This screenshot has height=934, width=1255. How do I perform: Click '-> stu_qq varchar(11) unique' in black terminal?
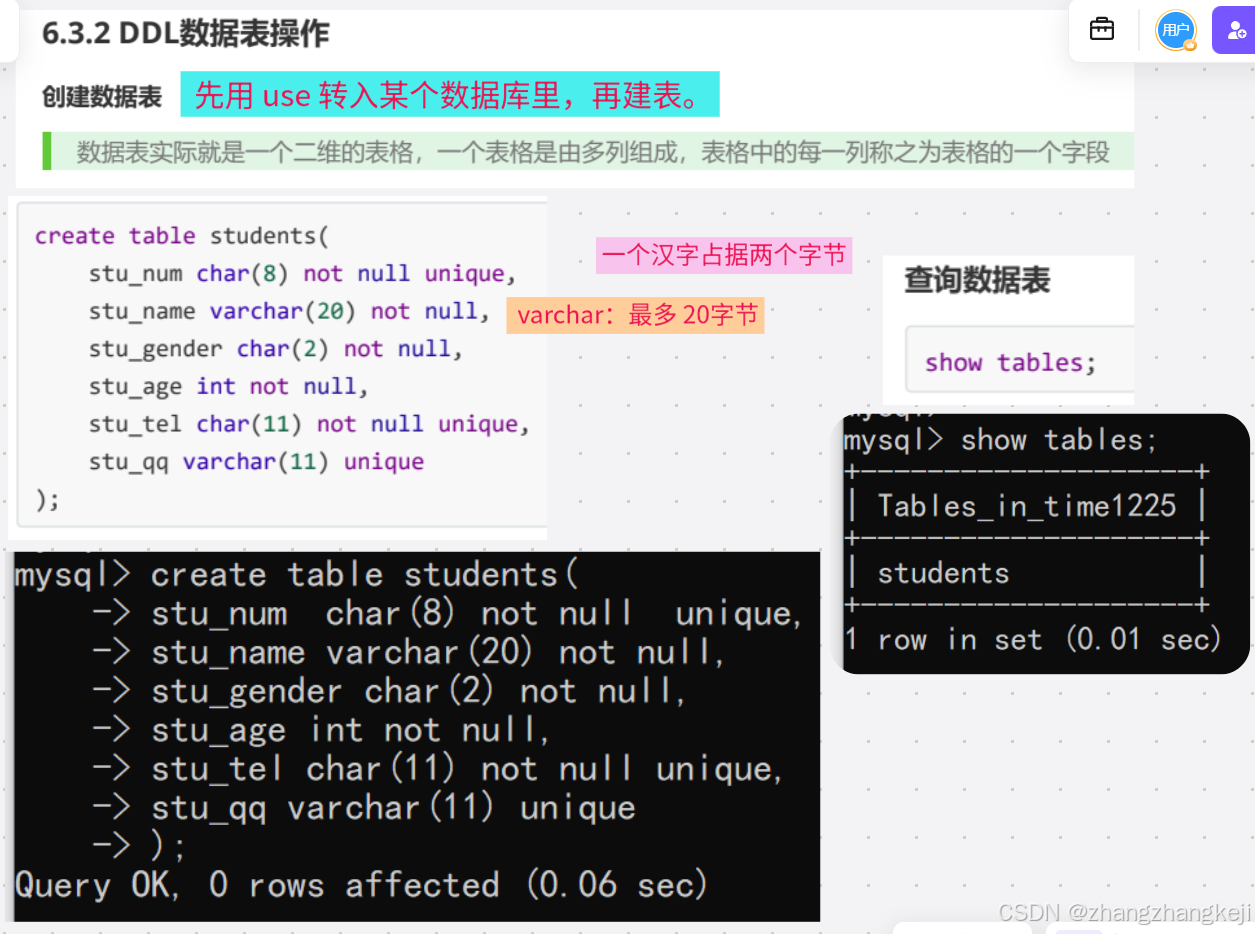tap(364, 808)
